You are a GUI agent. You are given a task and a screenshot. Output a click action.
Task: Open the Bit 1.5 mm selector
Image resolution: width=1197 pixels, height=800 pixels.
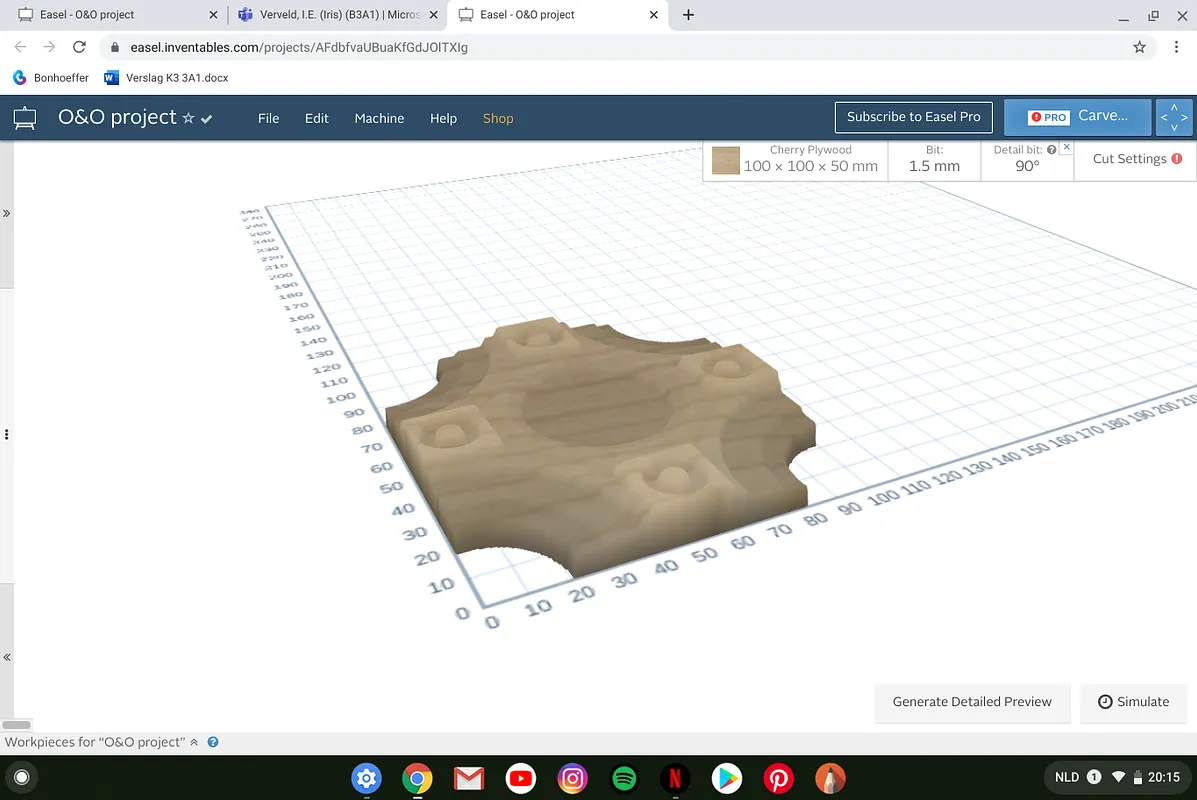(x=934, y=160)
